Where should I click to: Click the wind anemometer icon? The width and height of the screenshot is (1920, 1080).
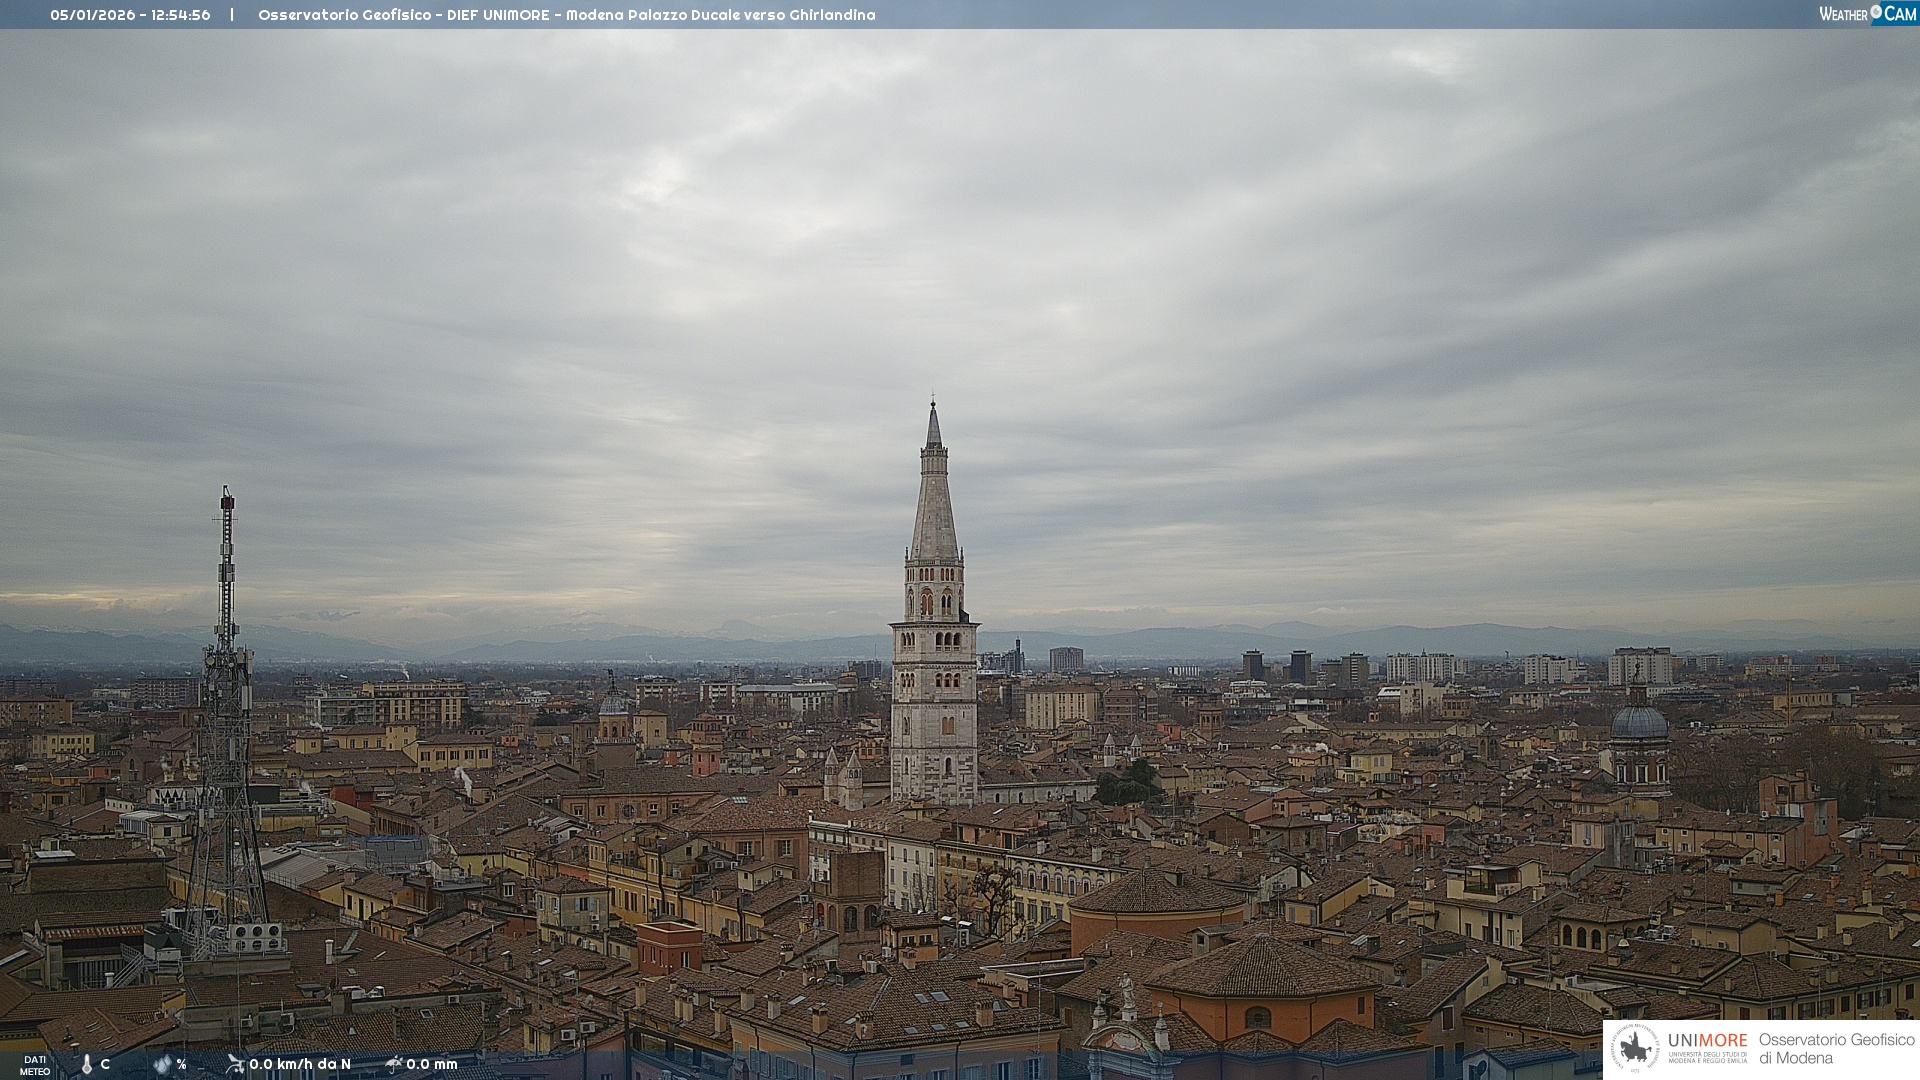coord(235,1064)
